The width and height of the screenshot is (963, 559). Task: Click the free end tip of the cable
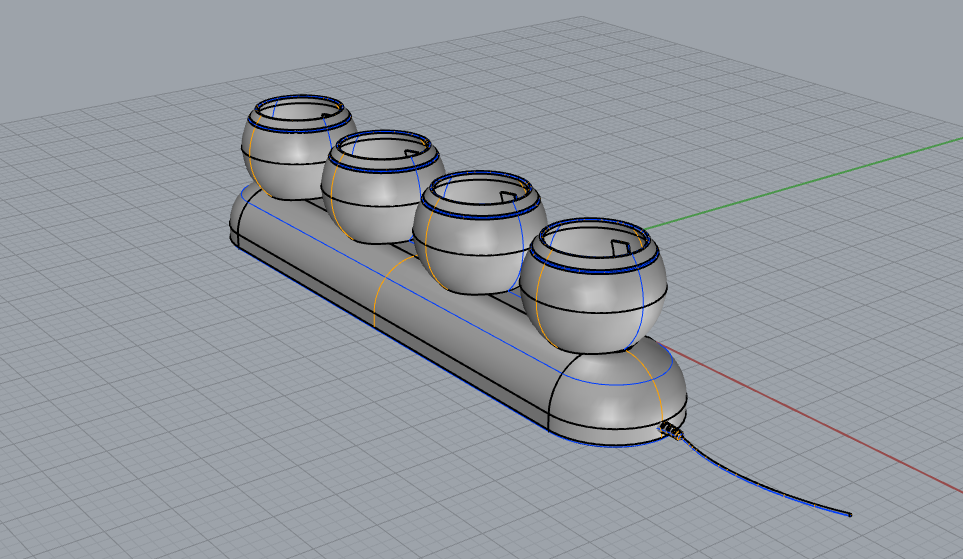(849, 514)
